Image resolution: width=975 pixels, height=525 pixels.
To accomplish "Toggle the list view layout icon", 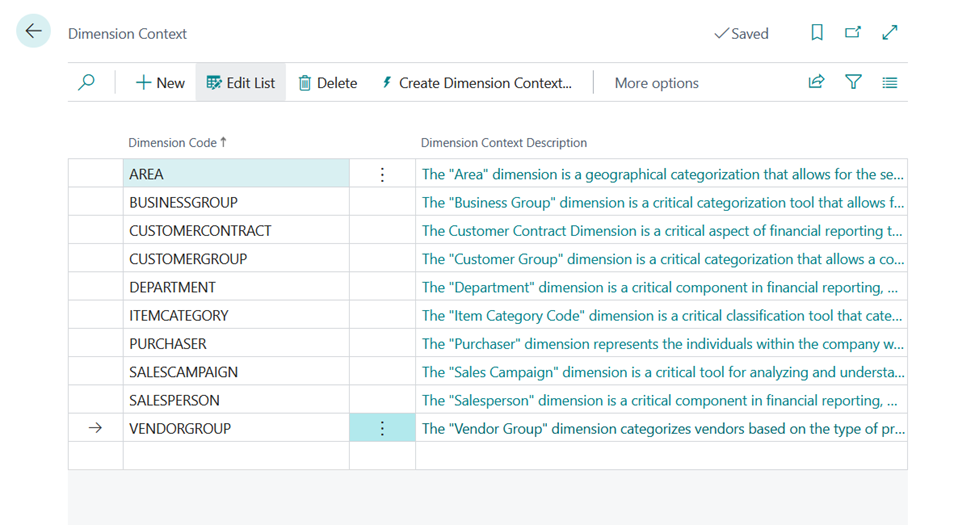I will [890, 83].
